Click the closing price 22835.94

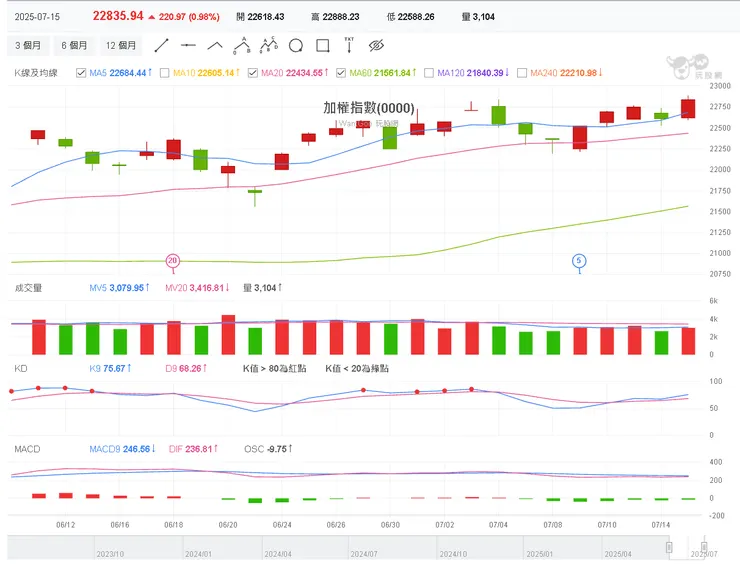118,16
